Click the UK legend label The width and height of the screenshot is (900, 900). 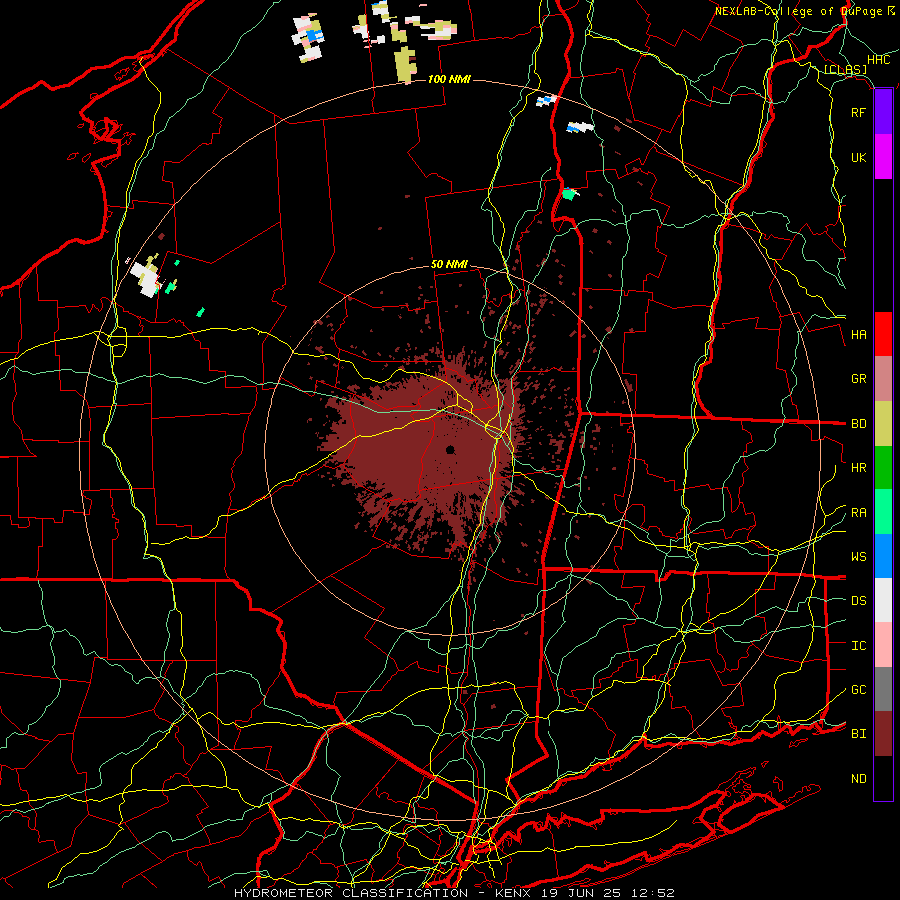pyautogui.click(x=858, y=158)
